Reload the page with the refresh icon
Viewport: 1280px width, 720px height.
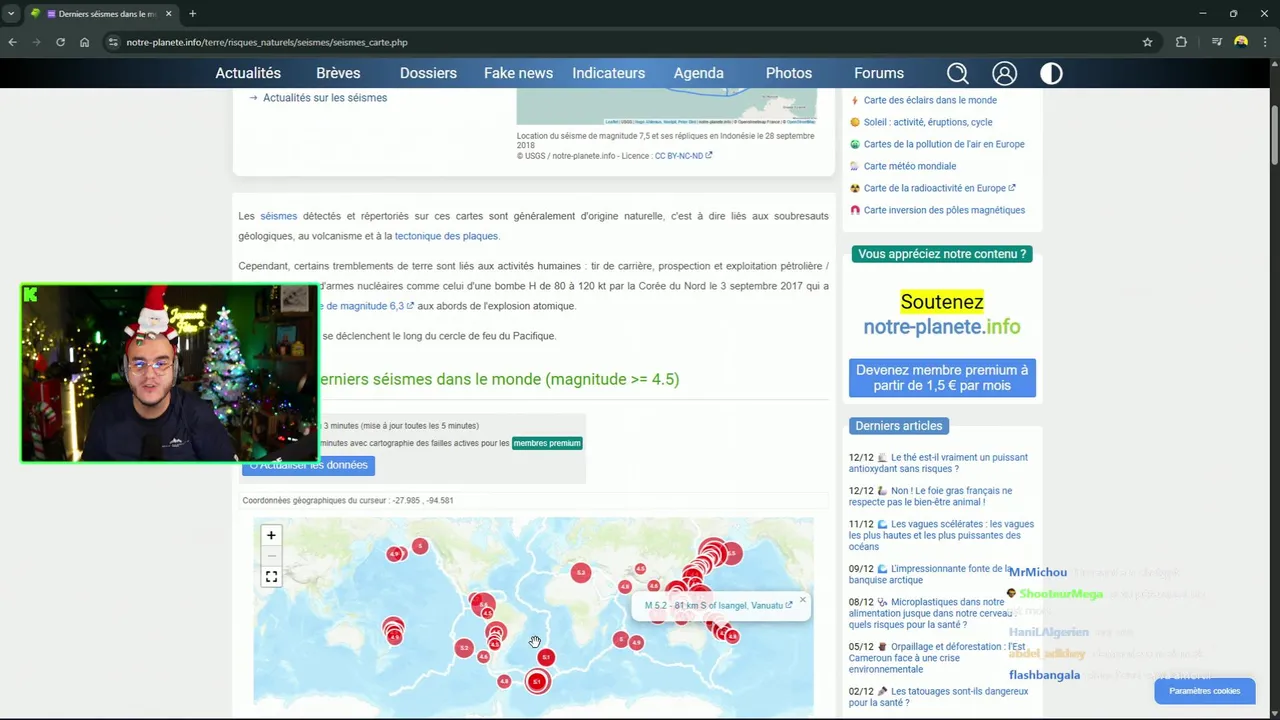pyautogui.click(x=60, y=42)
